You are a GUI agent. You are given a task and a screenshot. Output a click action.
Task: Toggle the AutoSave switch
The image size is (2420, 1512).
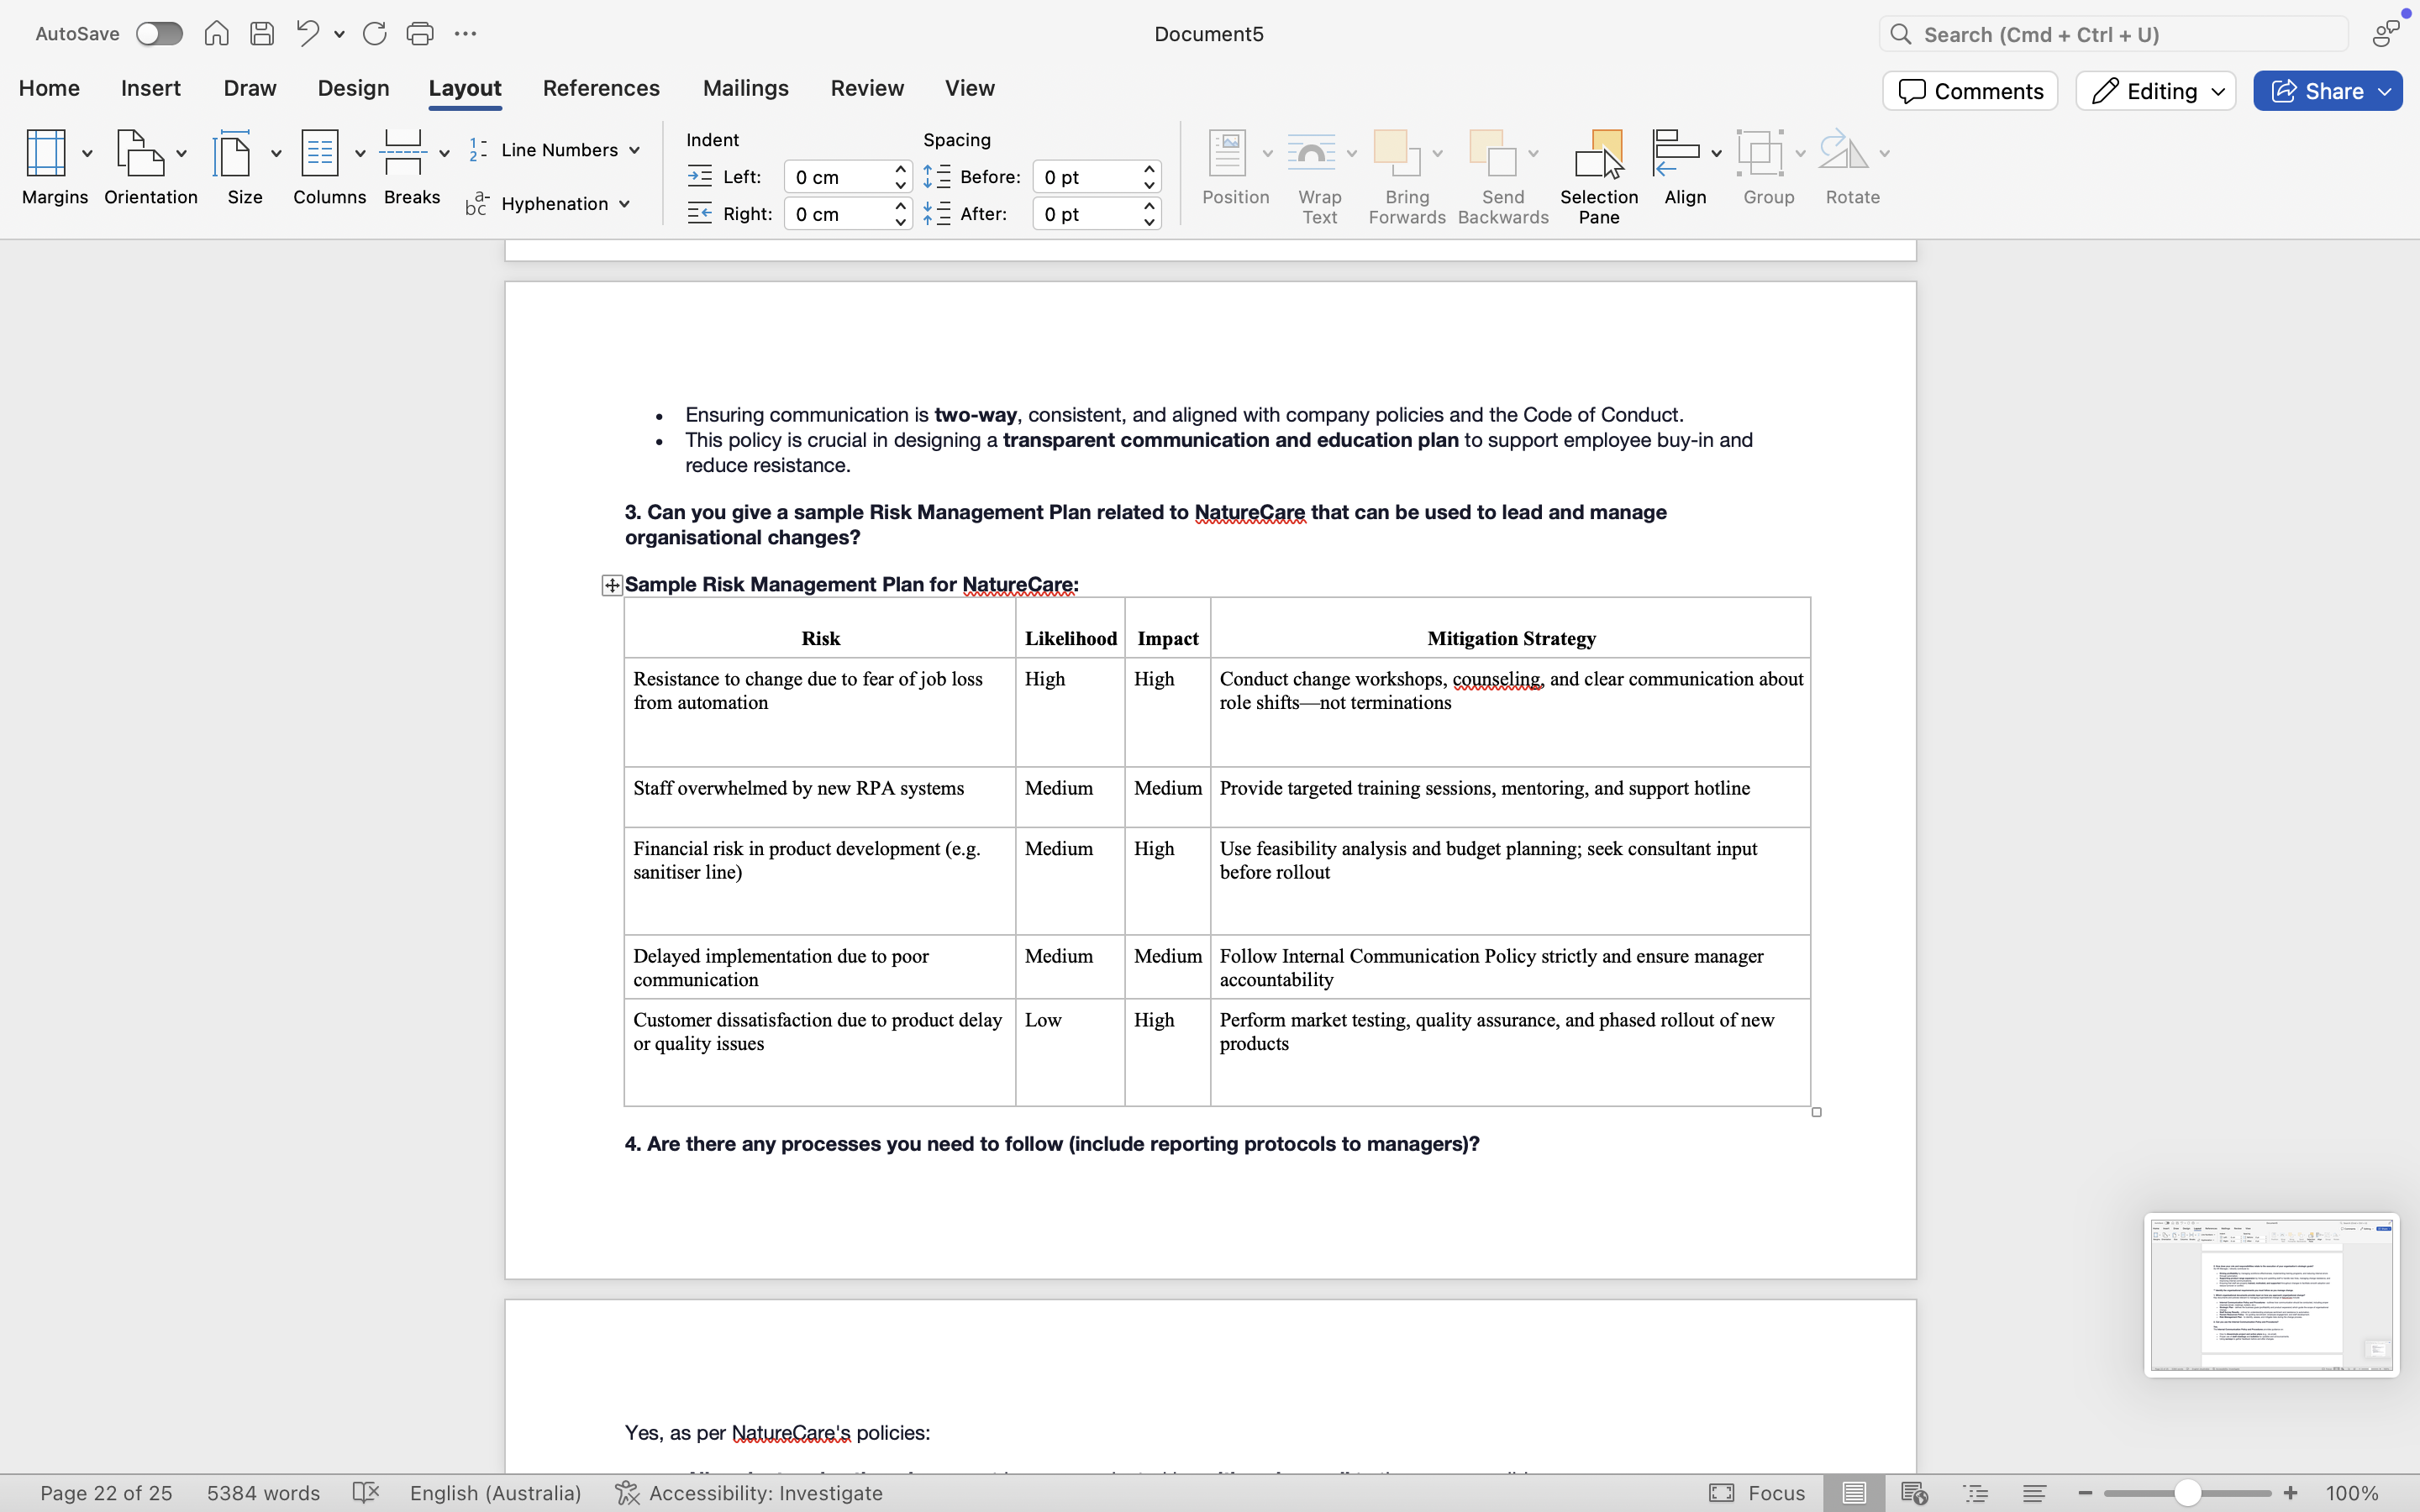click(x=160, y=34)
